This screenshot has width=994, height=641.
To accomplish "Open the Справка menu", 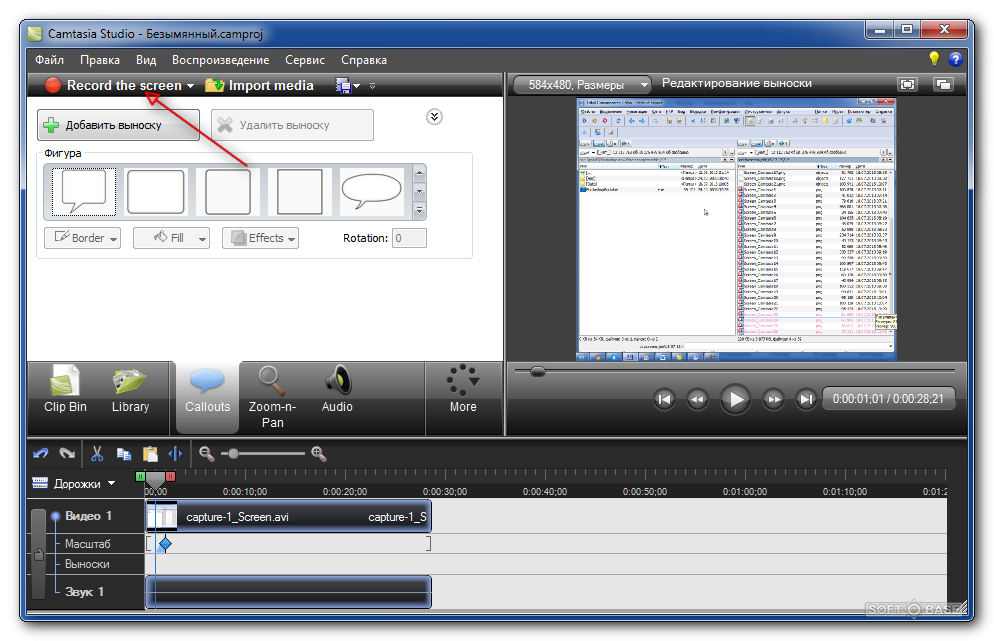I will [364, 60].
